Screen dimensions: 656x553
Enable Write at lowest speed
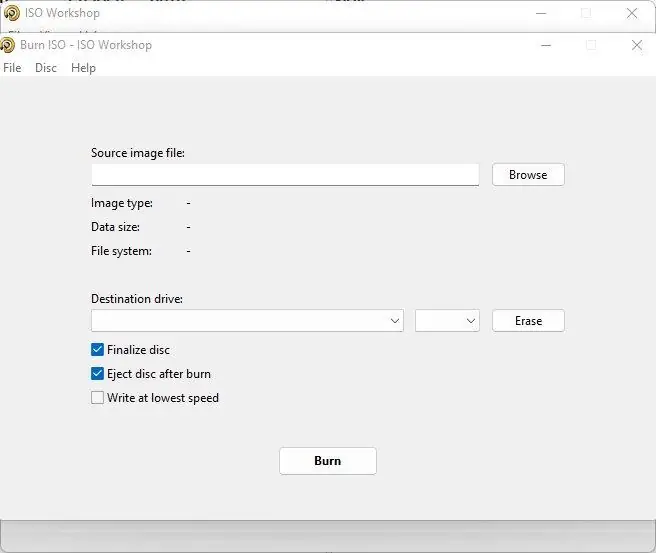(x=97, y=397)
